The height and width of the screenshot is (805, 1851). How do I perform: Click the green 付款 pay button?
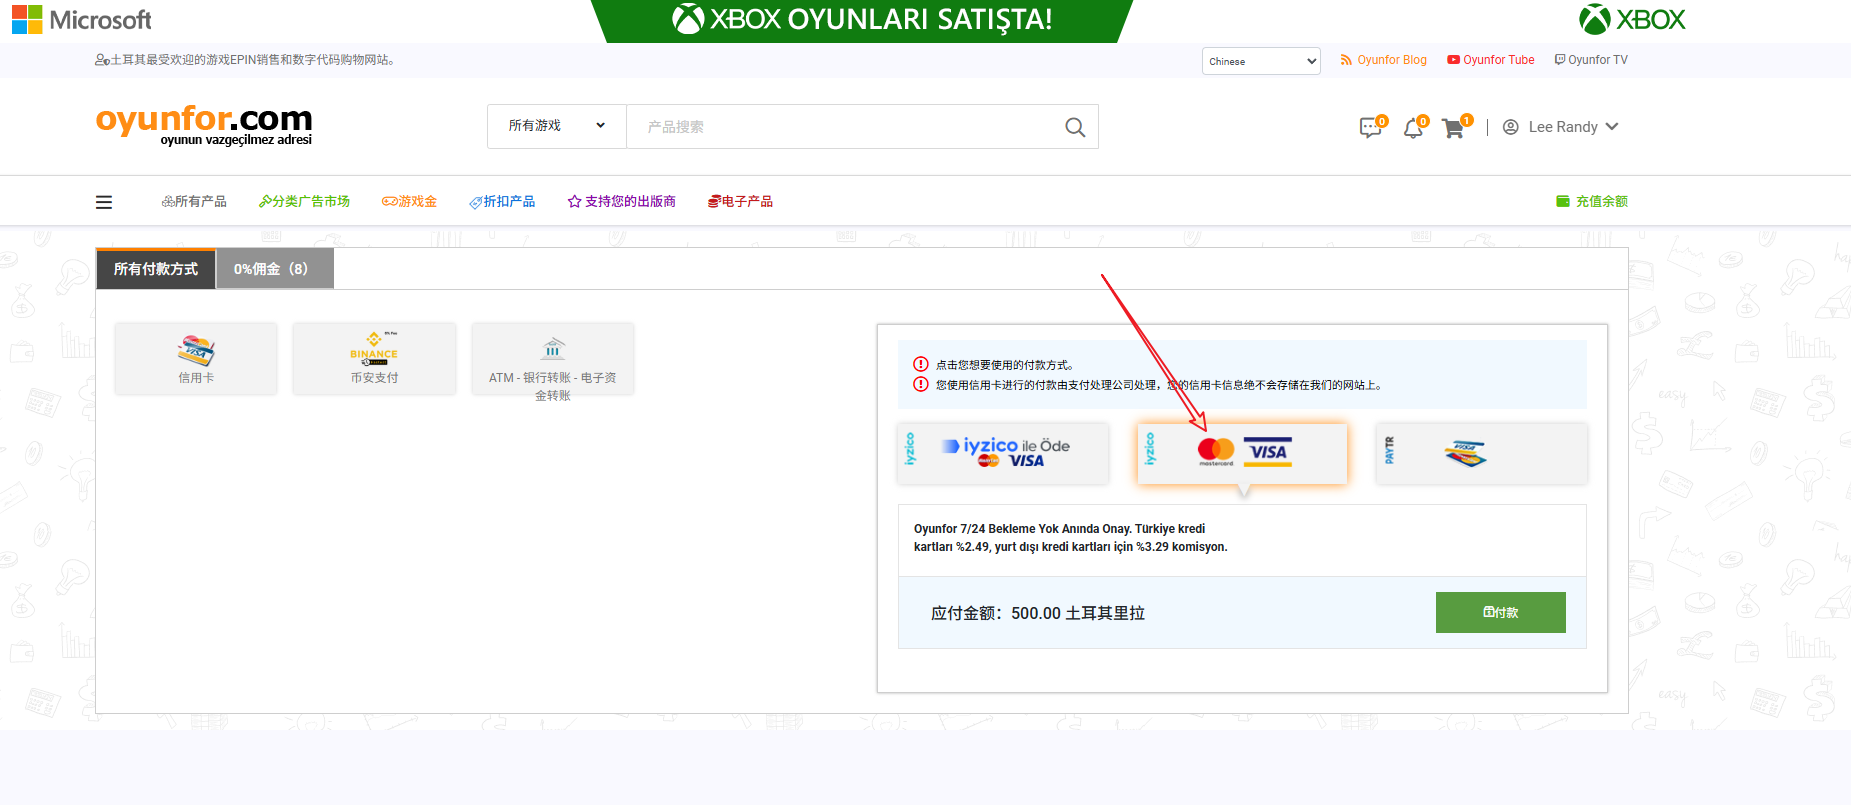coord(1501,612)
